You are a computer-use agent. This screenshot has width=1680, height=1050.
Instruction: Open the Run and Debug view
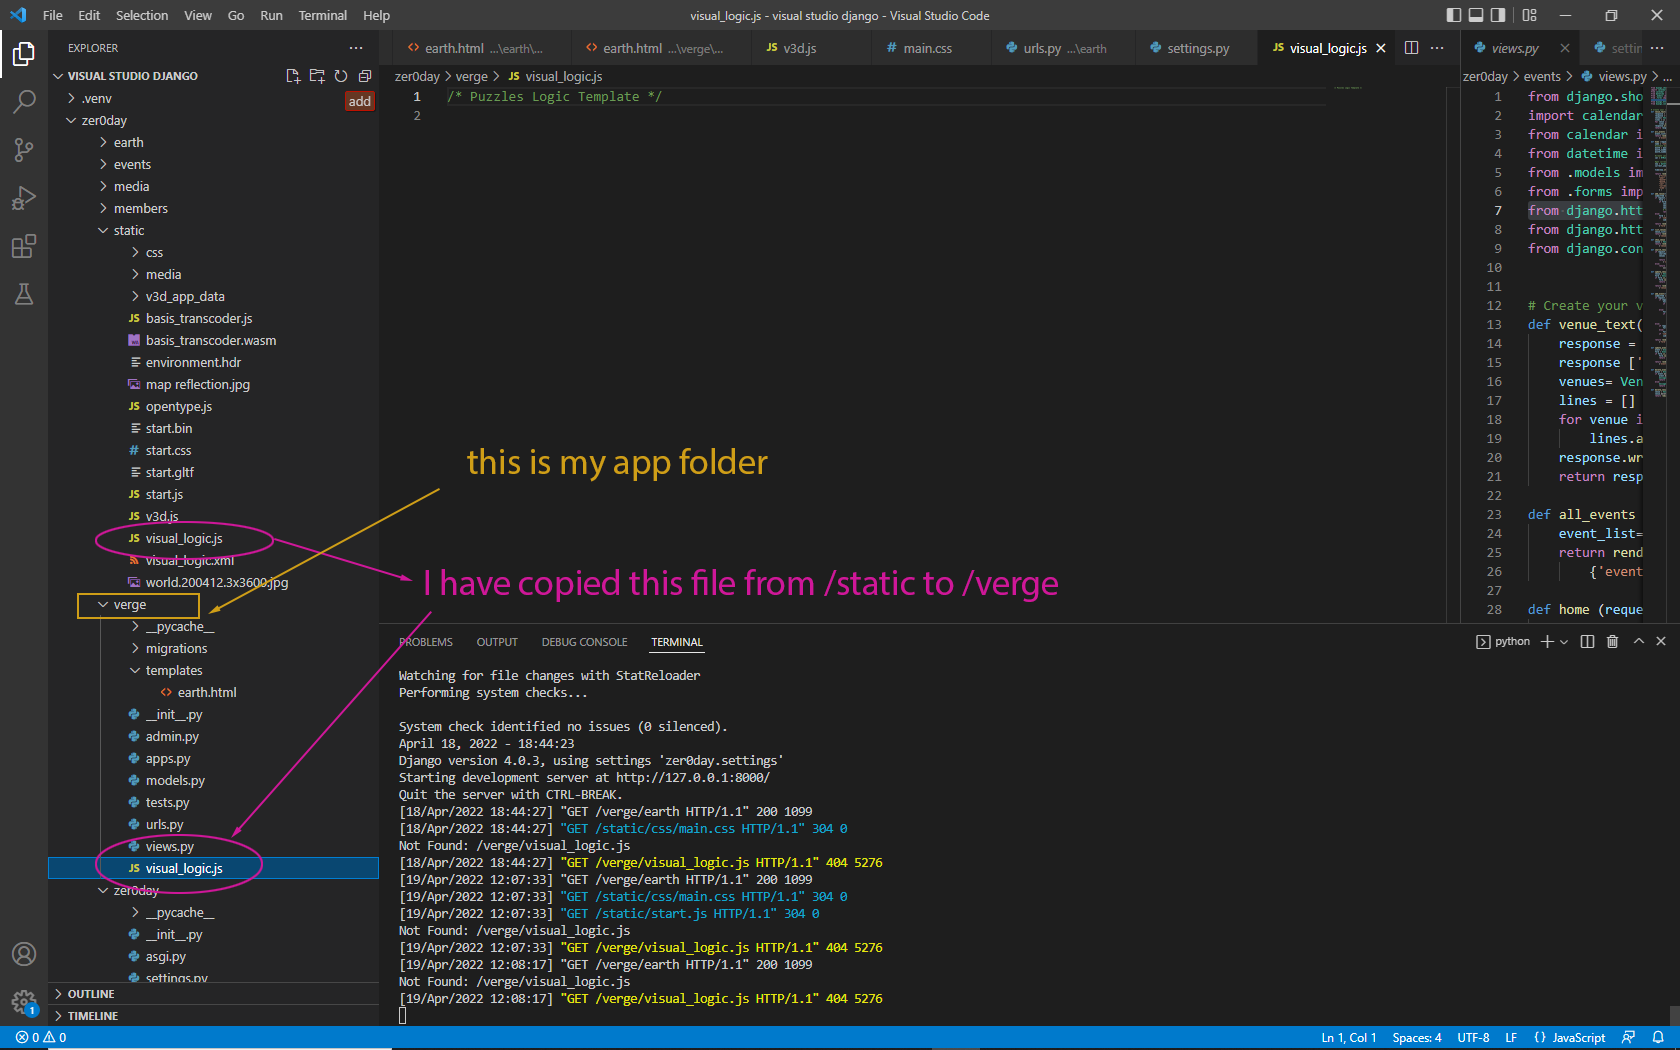(x=24, y=198)
